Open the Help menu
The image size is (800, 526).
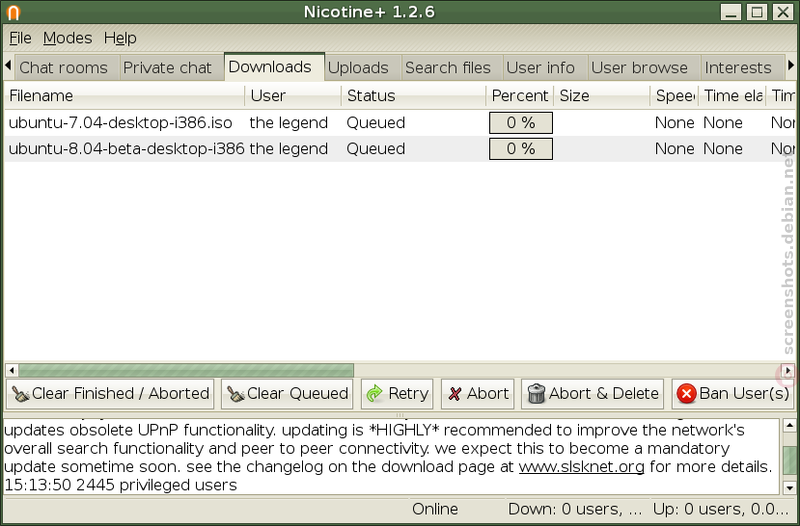click(x=120, y=38)
